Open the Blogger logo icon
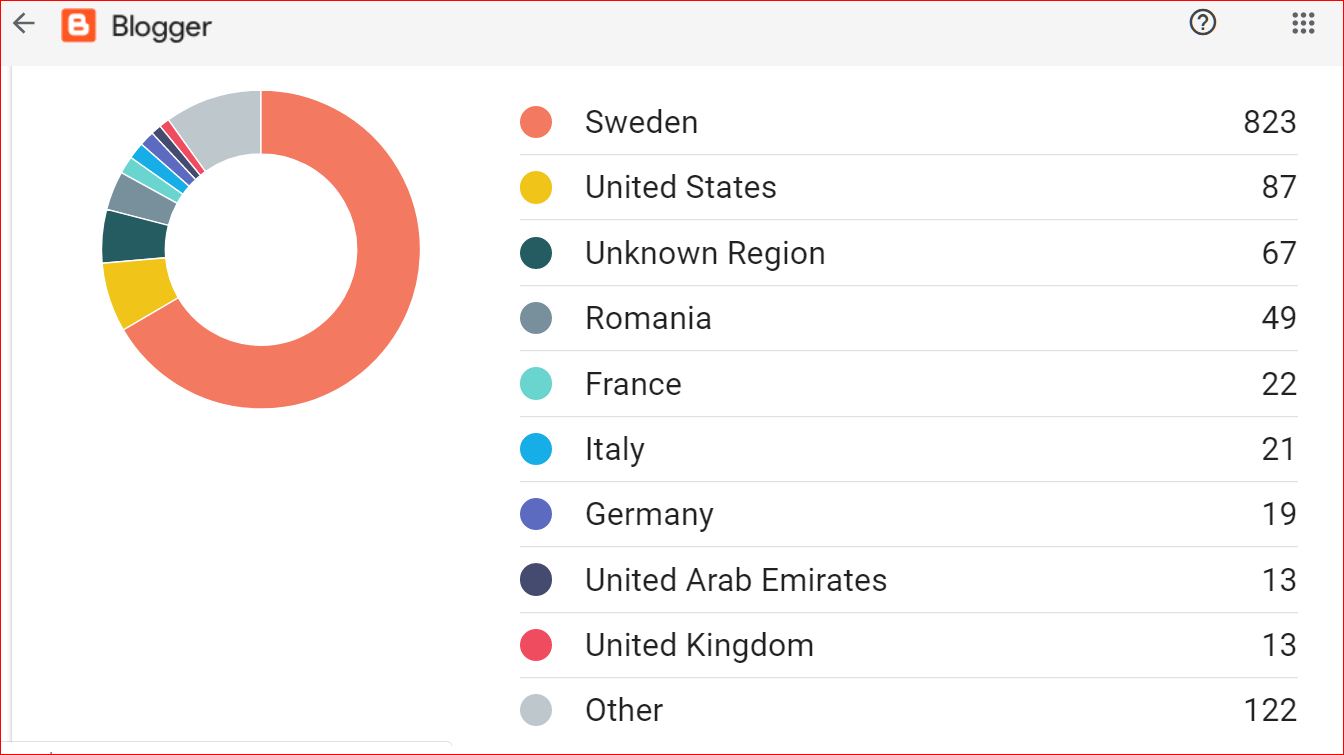1344x755 pixels. point(78,25)
